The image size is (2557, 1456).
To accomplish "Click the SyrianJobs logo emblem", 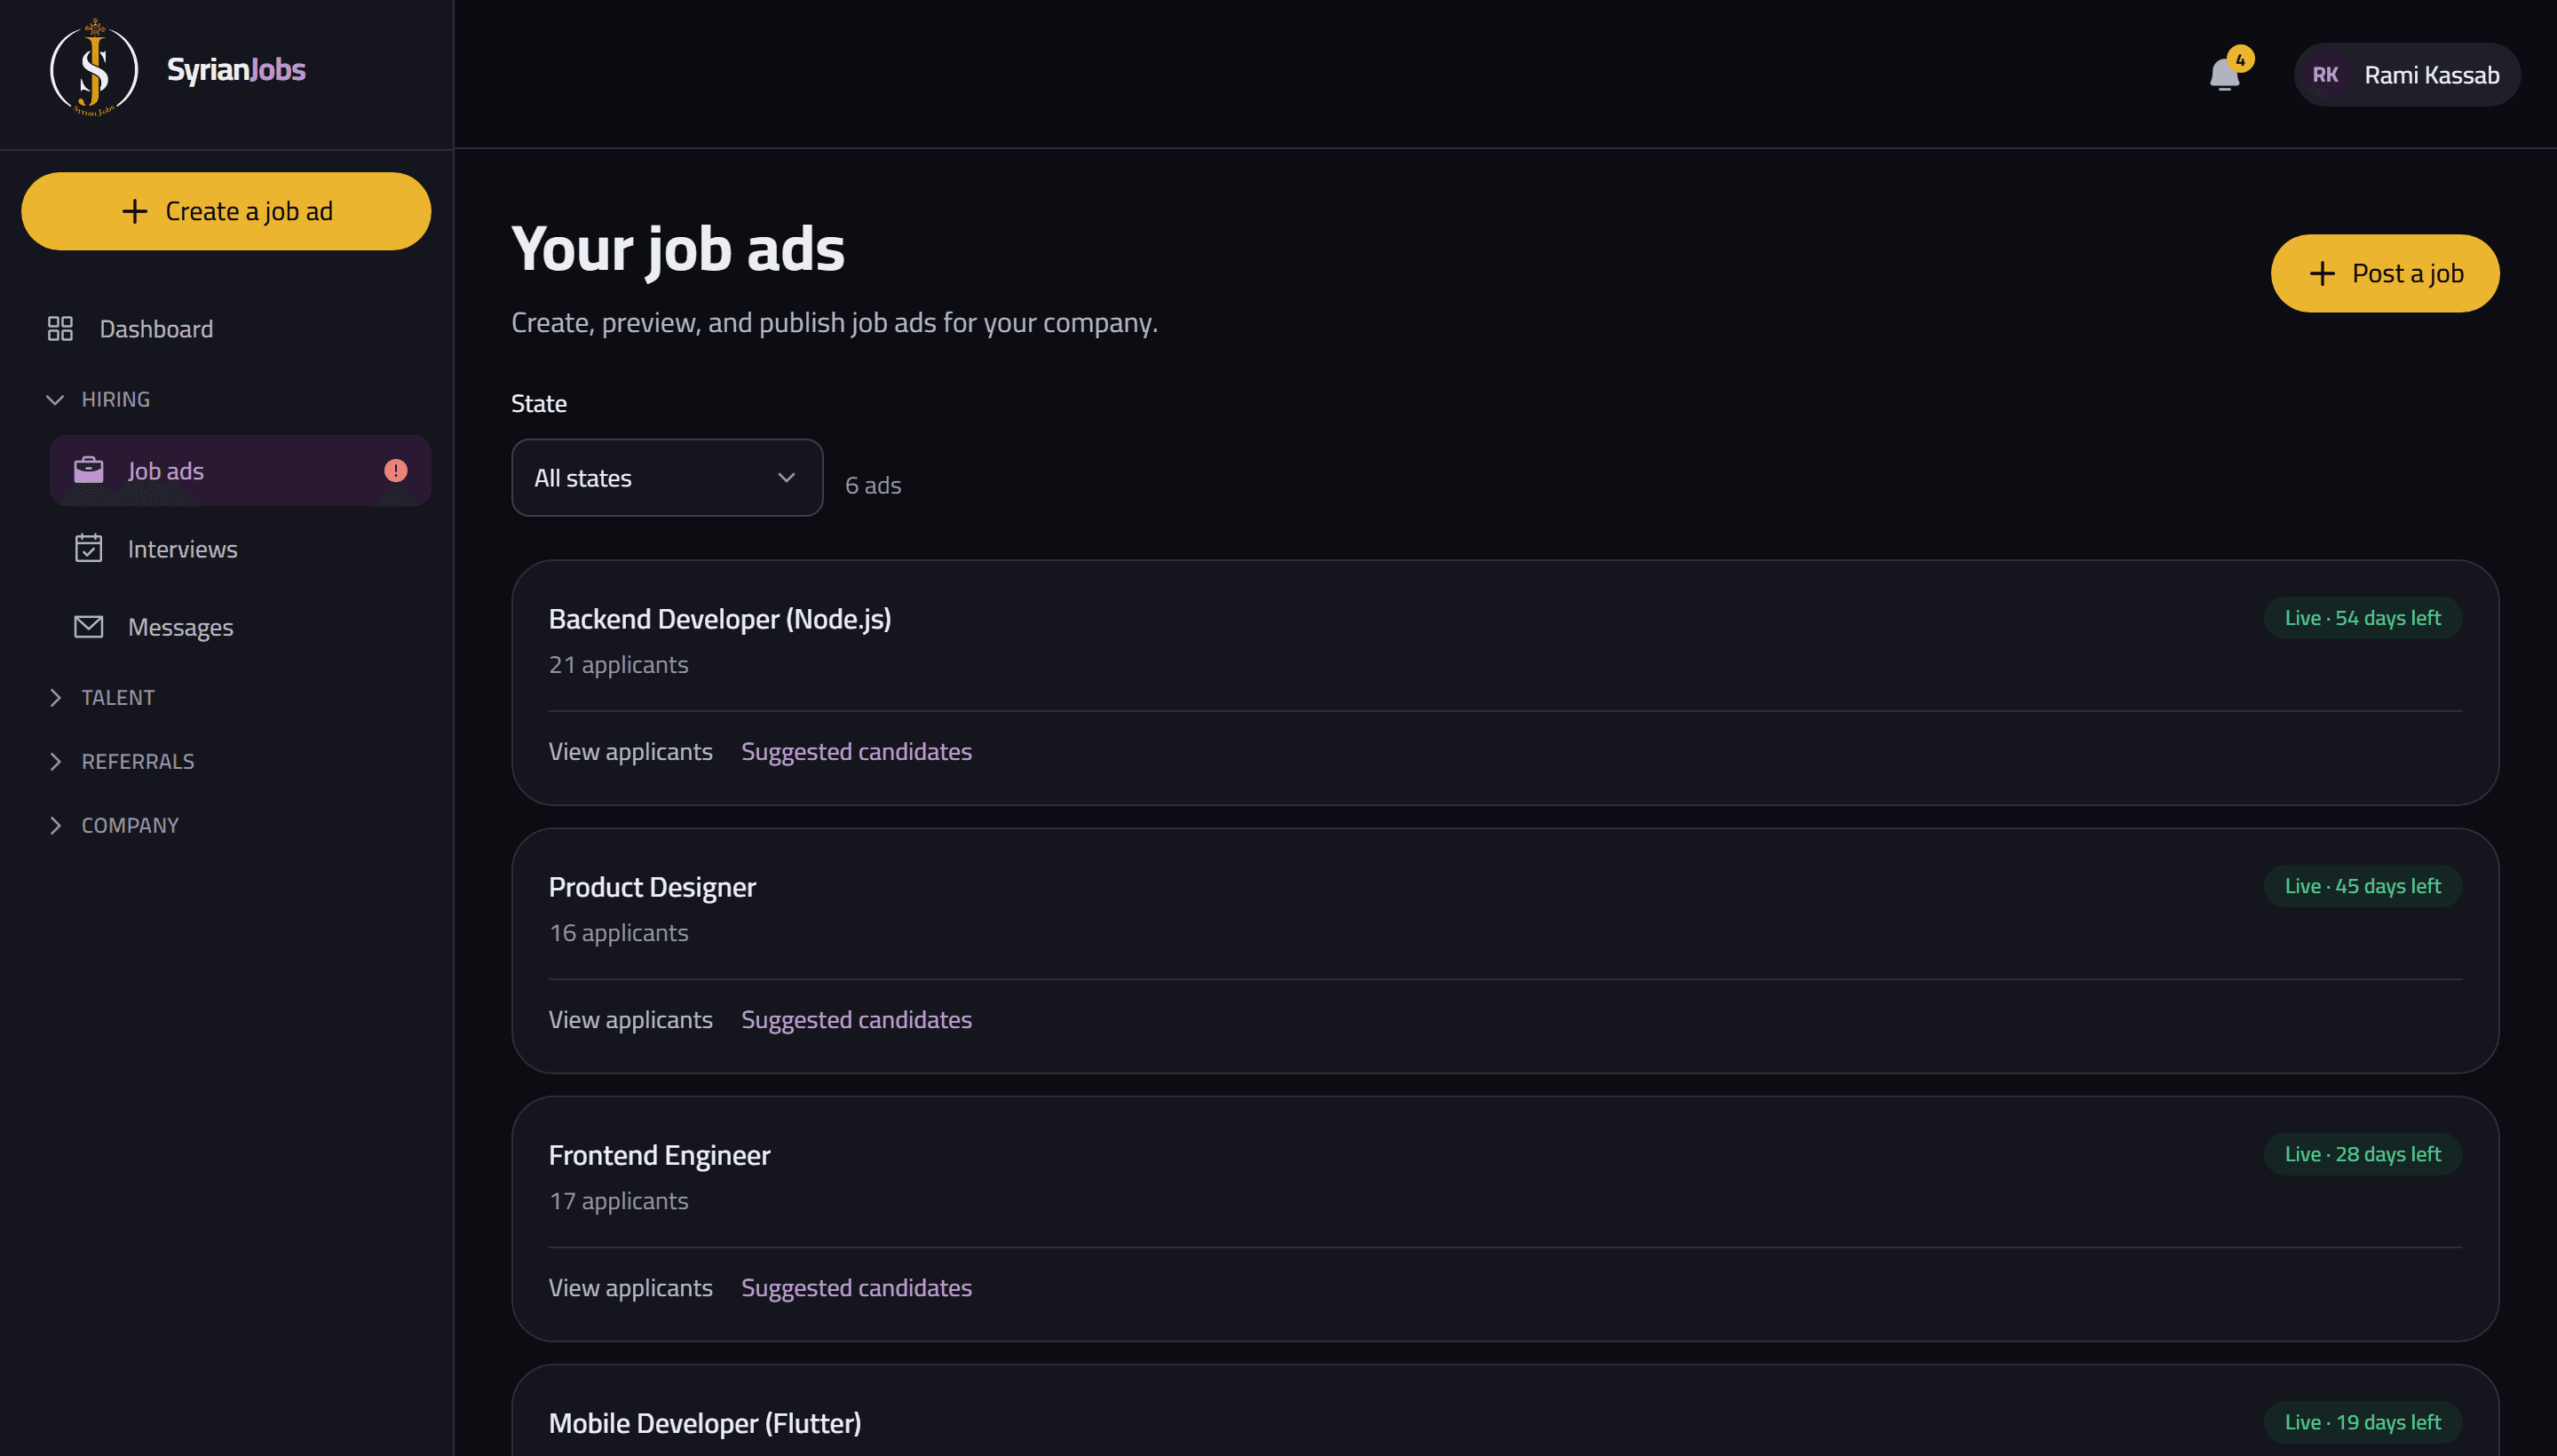I will pyautogui.click(x=94, y=69).
